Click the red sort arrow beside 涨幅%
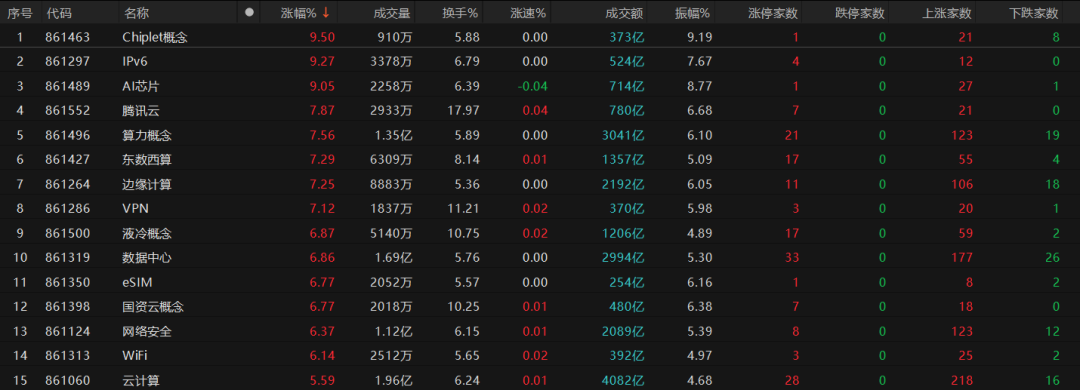Image resolution: width=1080 pixels, height=390 pixels. pyautogui.click(x=326, y=12)
